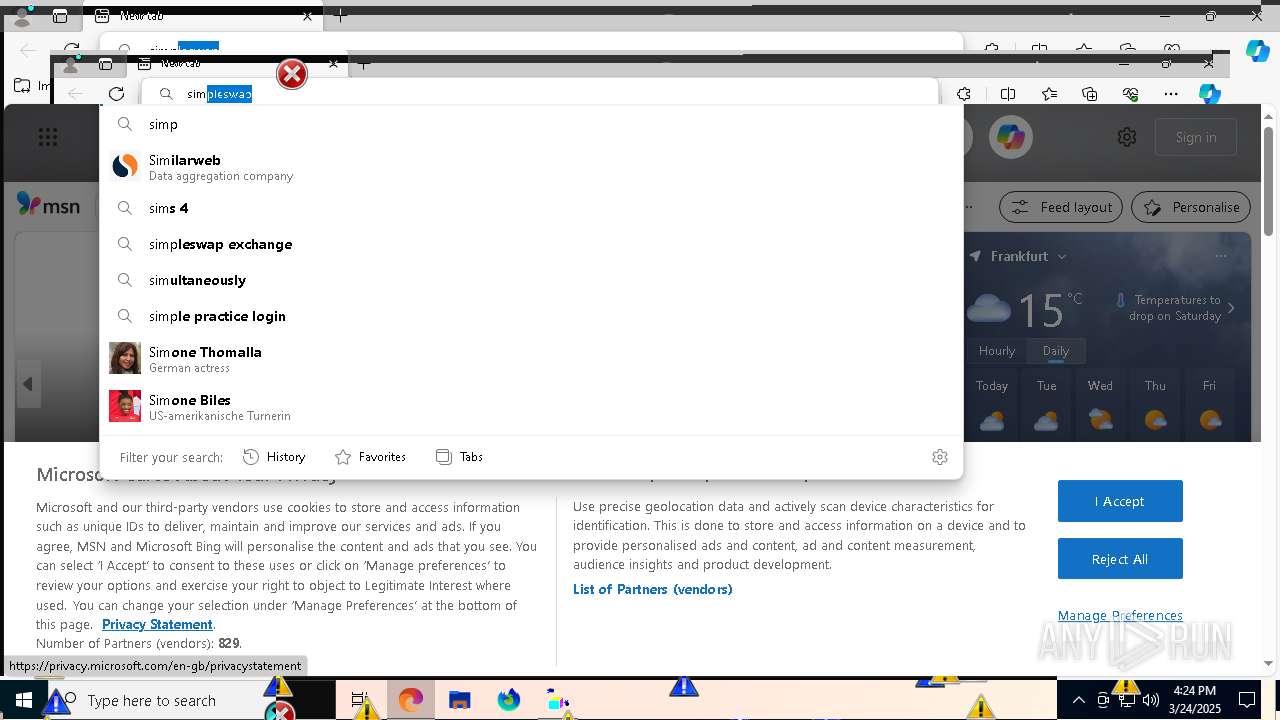
Task: Open Manage Preferences link
Action: (x=1120, y=615)
